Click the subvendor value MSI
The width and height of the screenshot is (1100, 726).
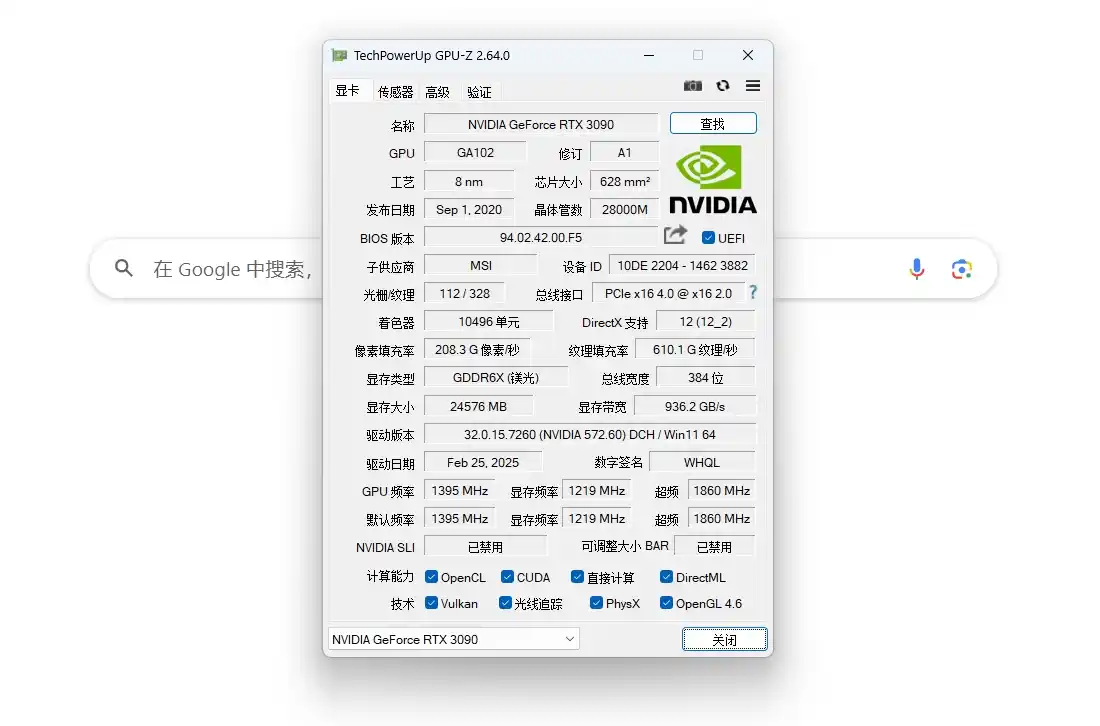(481, 265)
